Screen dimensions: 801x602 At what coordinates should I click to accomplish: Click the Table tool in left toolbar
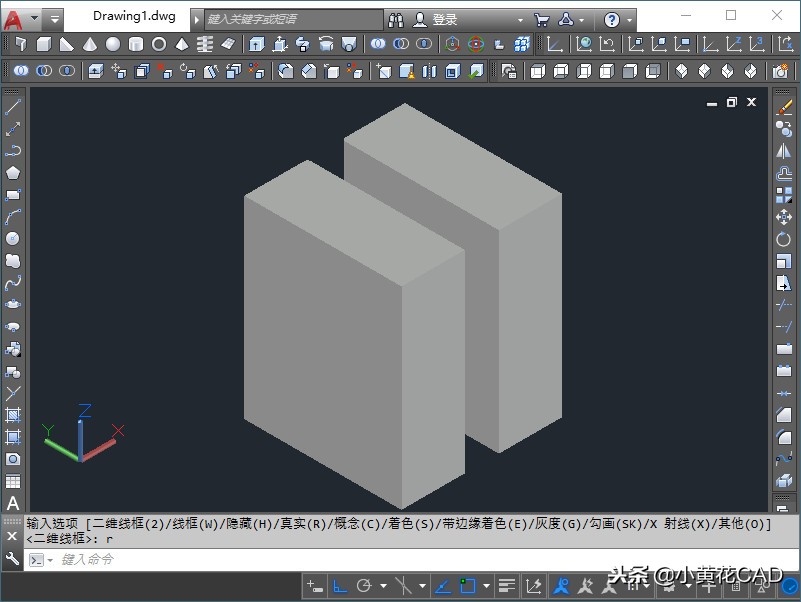coord(13,481)
